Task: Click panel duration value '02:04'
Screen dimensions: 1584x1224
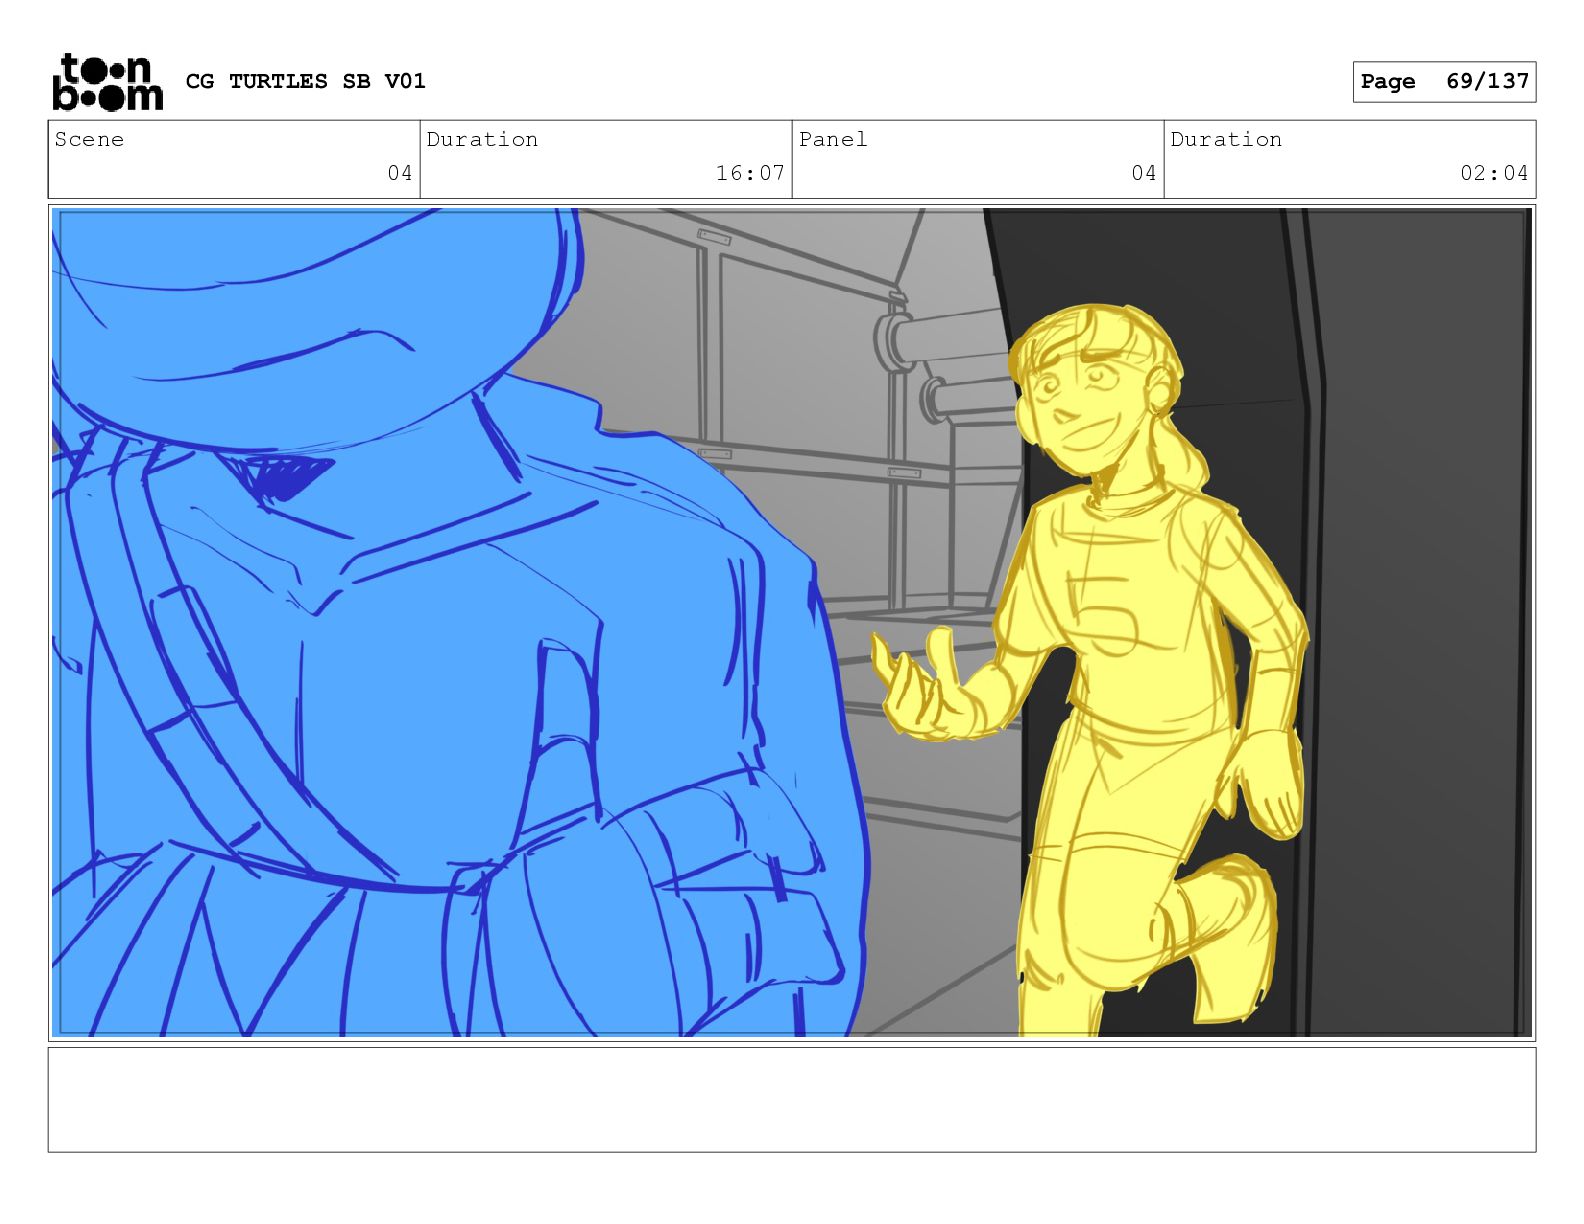Action: click(1494, 173)
